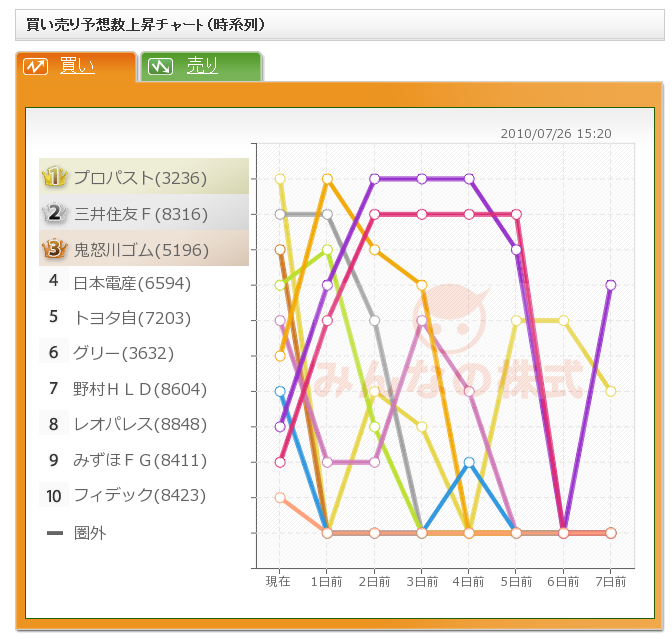672x639 pixels.
Task: Click トヨタ自(7203) ranking entry
Action: pos(132,318)
